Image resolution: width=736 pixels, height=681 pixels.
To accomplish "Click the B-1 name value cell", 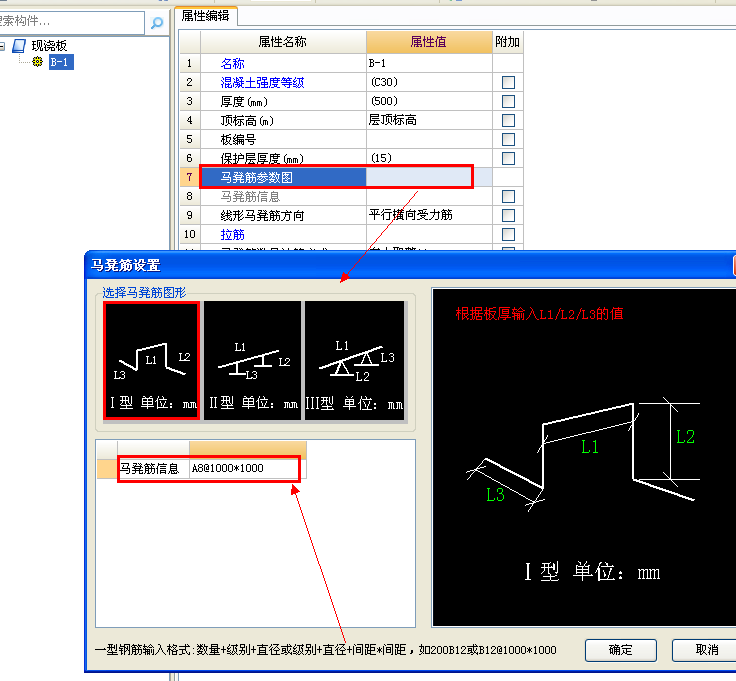I will click(x=429, y=63).
